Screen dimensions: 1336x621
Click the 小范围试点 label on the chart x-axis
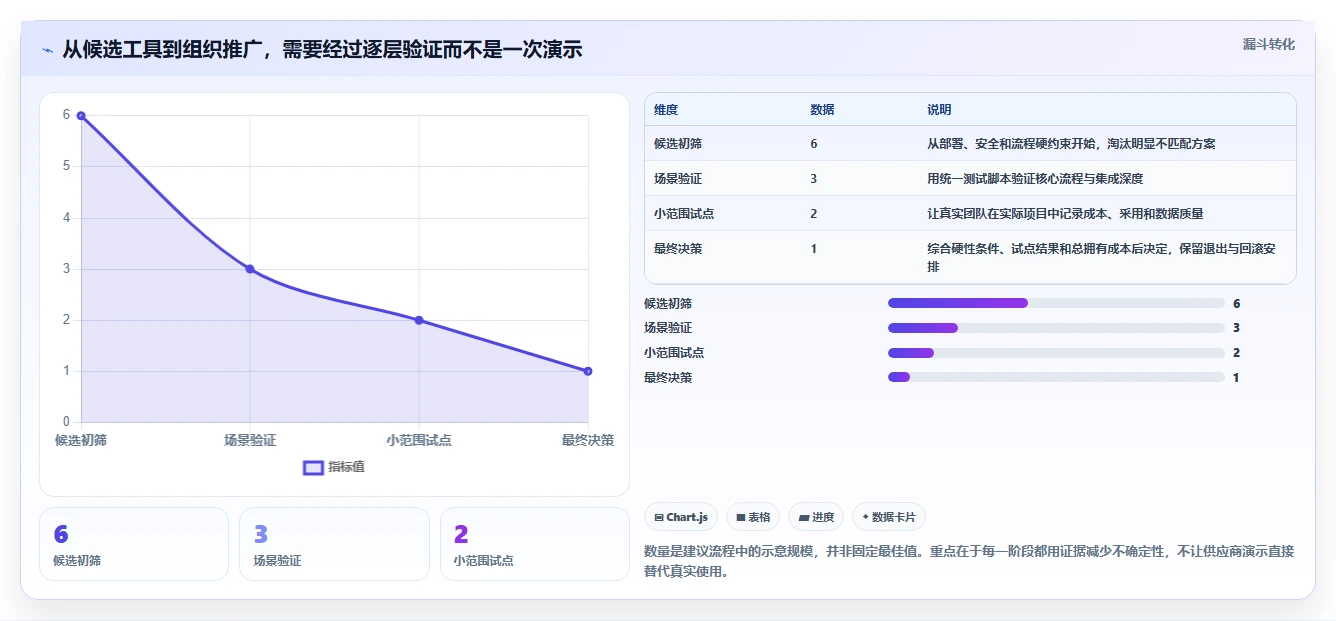click(419, 440)
